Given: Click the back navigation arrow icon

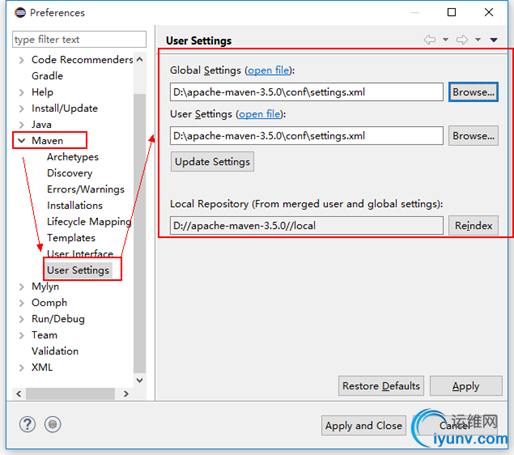Looking at the screenshot, I should [x=430, y=40].
